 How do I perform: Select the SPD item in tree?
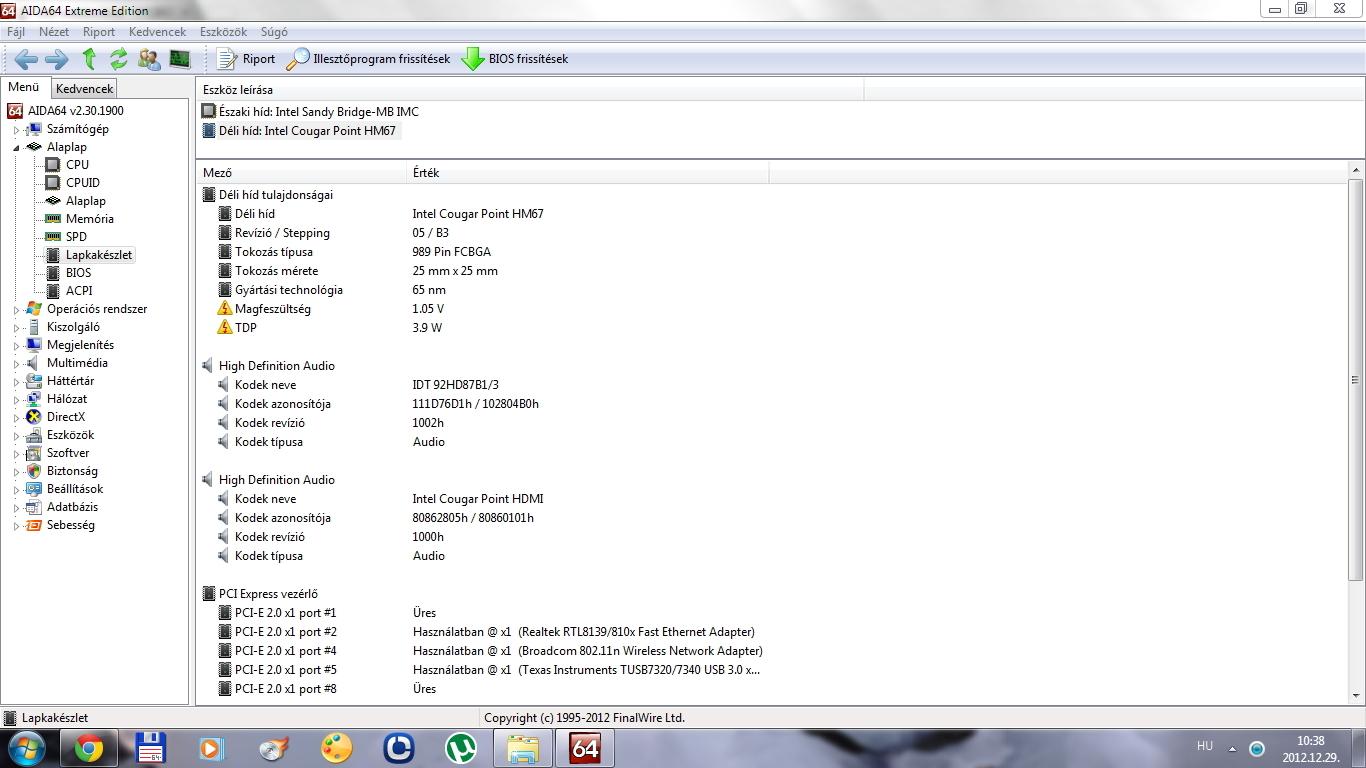[76, 237]
